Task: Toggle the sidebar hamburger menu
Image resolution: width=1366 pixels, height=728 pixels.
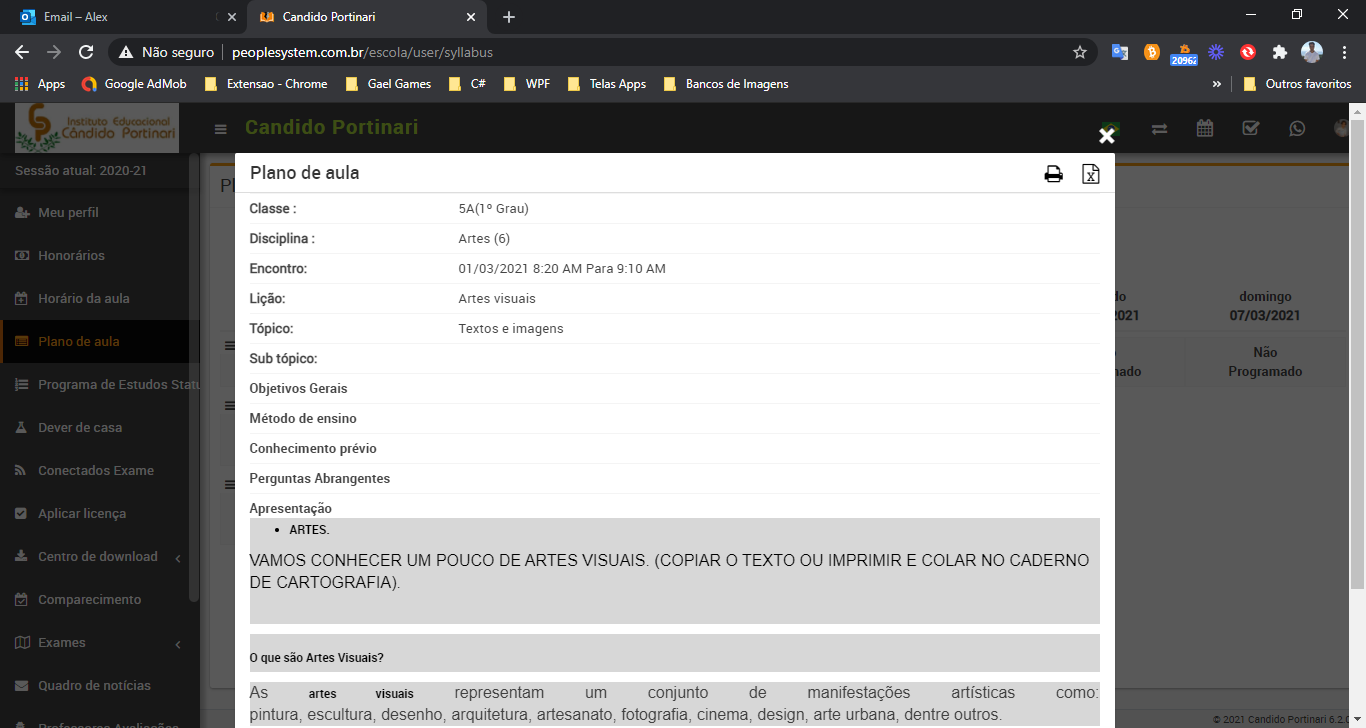Action: tap(221, 129)
